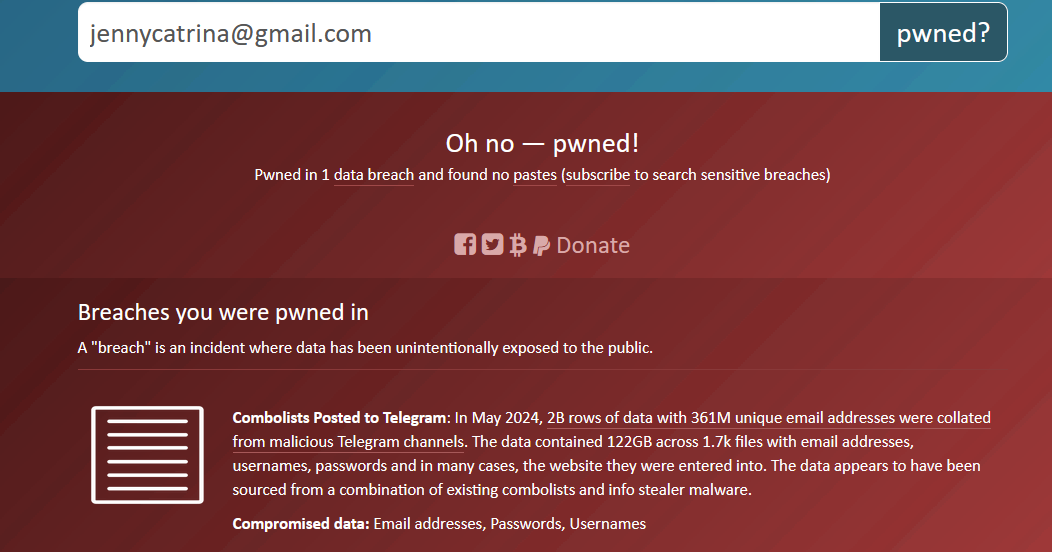Click the "Donate" link

pyautogui.click(x=593, y=245)
